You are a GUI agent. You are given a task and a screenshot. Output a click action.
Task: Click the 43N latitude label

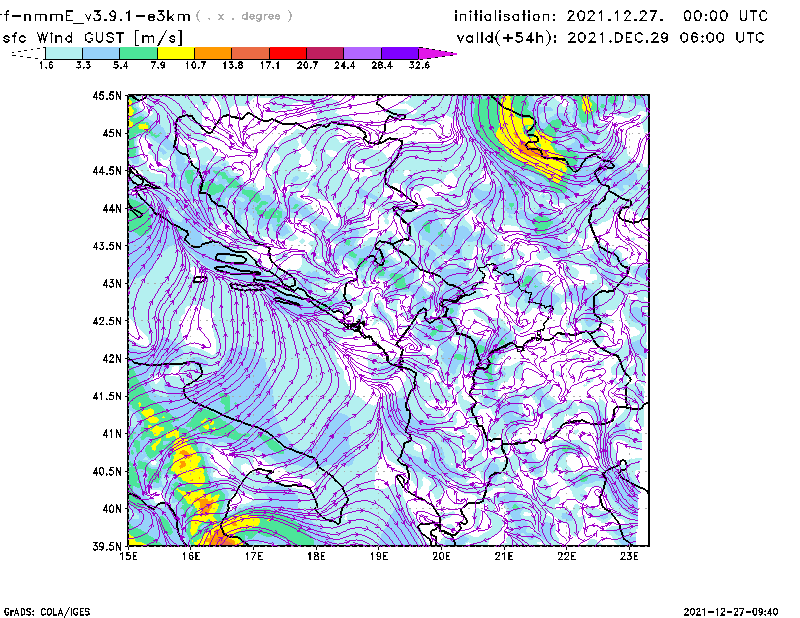[x=112, y=283]
